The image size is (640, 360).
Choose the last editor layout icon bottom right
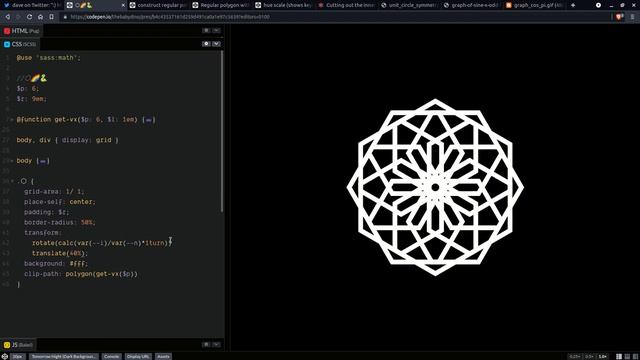(x=635, y=356)
